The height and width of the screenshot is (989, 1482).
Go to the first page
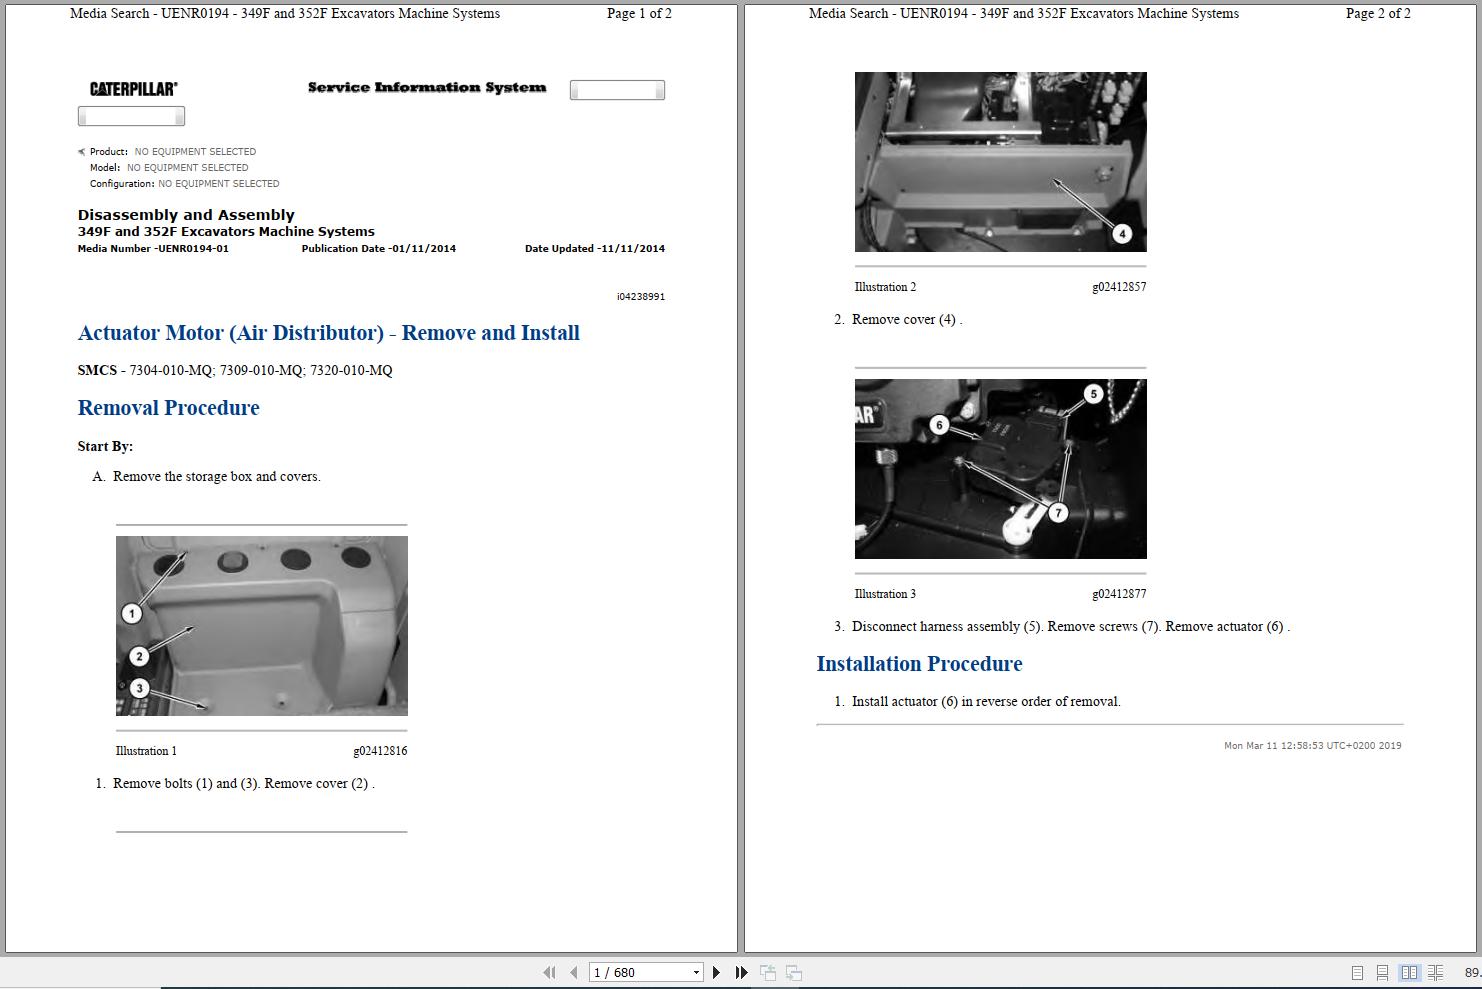[x=549, y=972]
